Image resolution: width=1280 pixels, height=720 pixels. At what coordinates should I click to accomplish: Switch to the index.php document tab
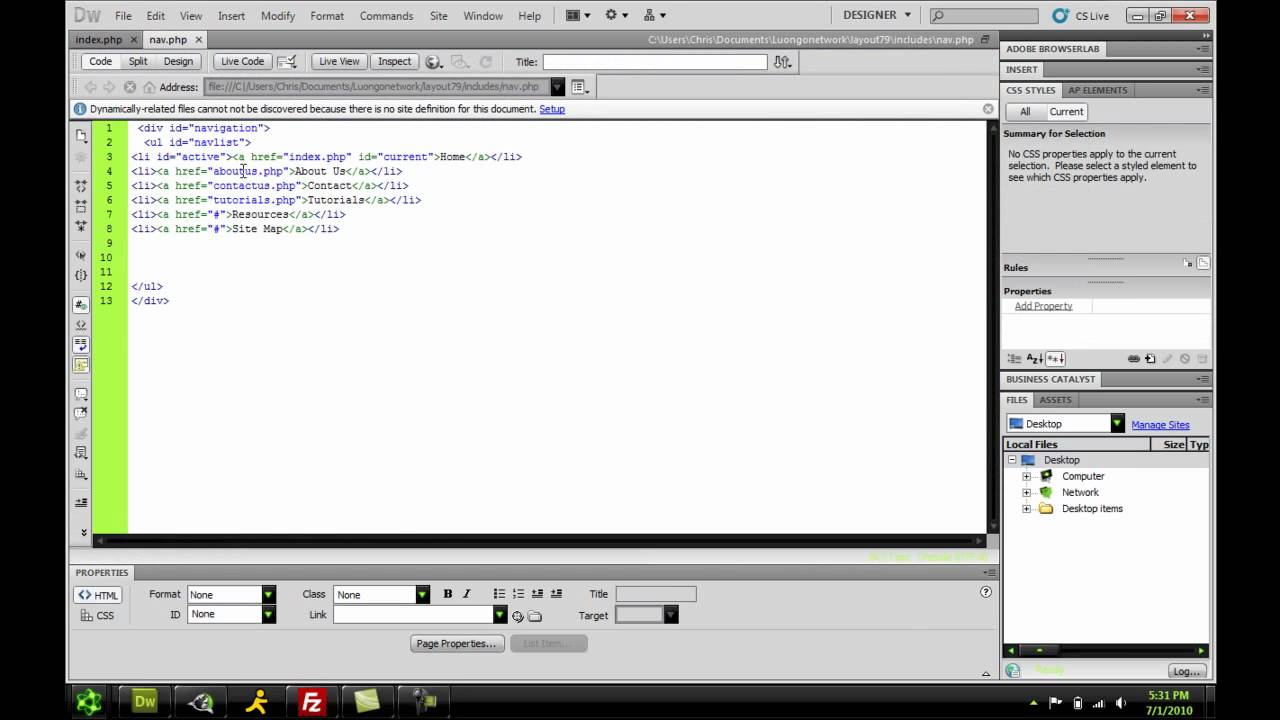[x=98, y=40]
